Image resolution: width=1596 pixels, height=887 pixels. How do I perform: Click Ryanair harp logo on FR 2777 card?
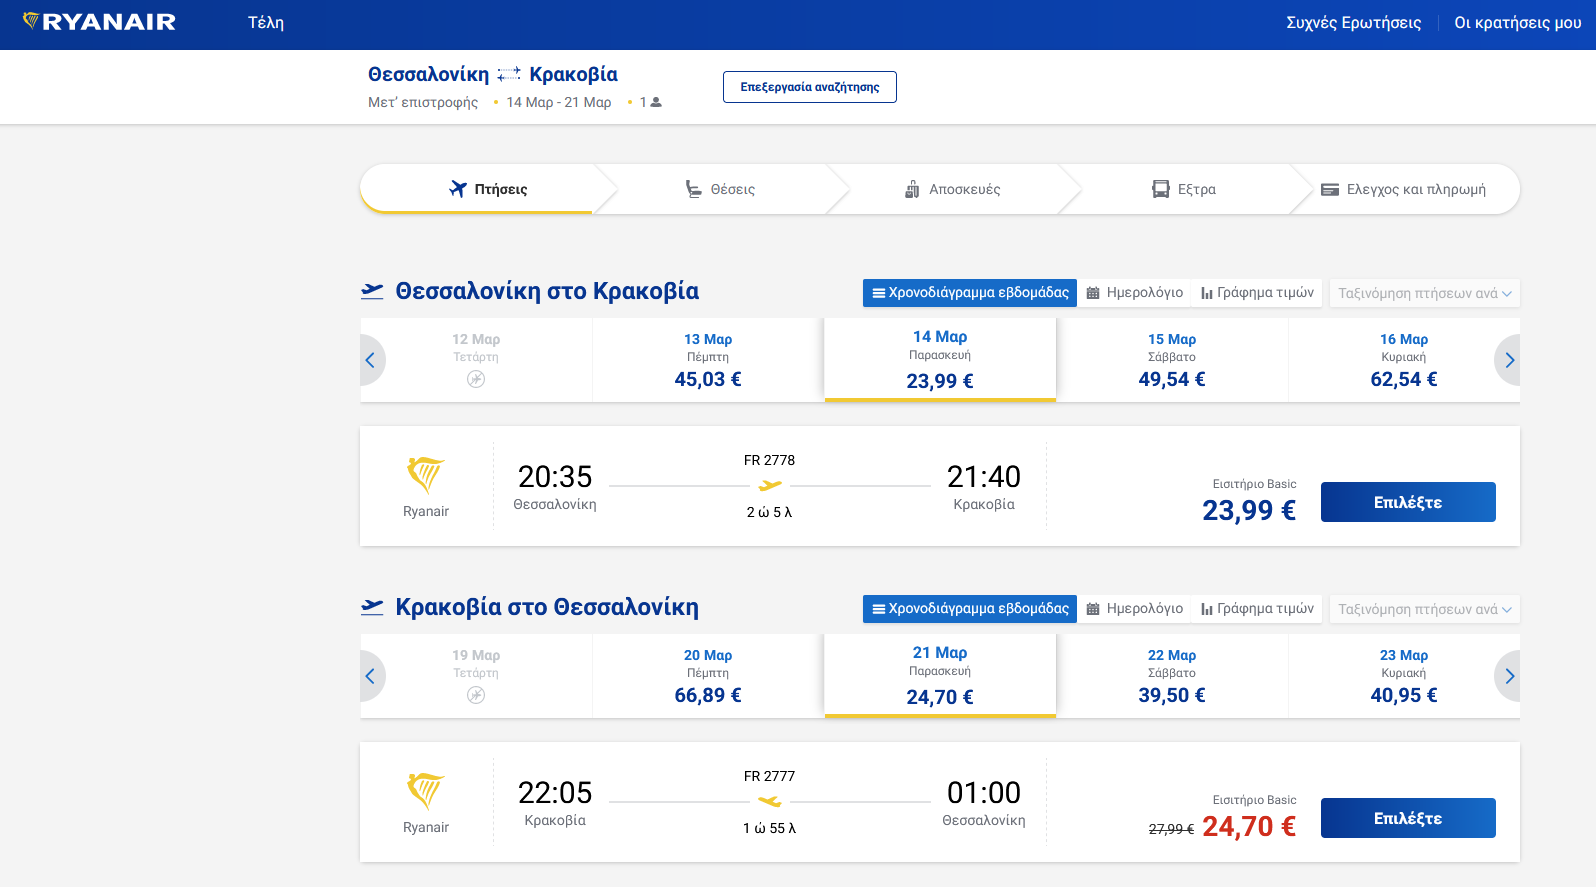click(425, 791)
